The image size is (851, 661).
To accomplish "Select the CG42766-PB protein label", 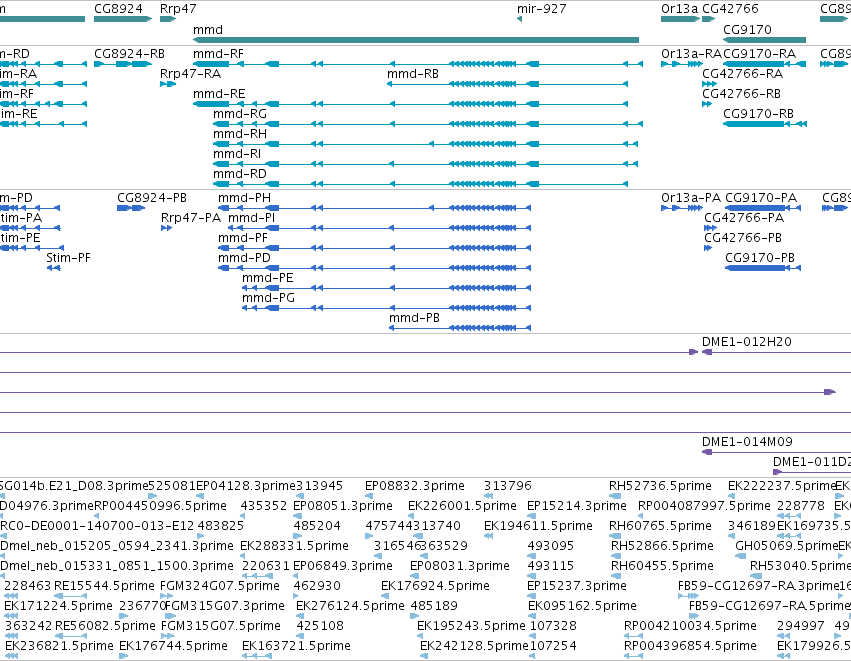I will click(x=743, y=238).
